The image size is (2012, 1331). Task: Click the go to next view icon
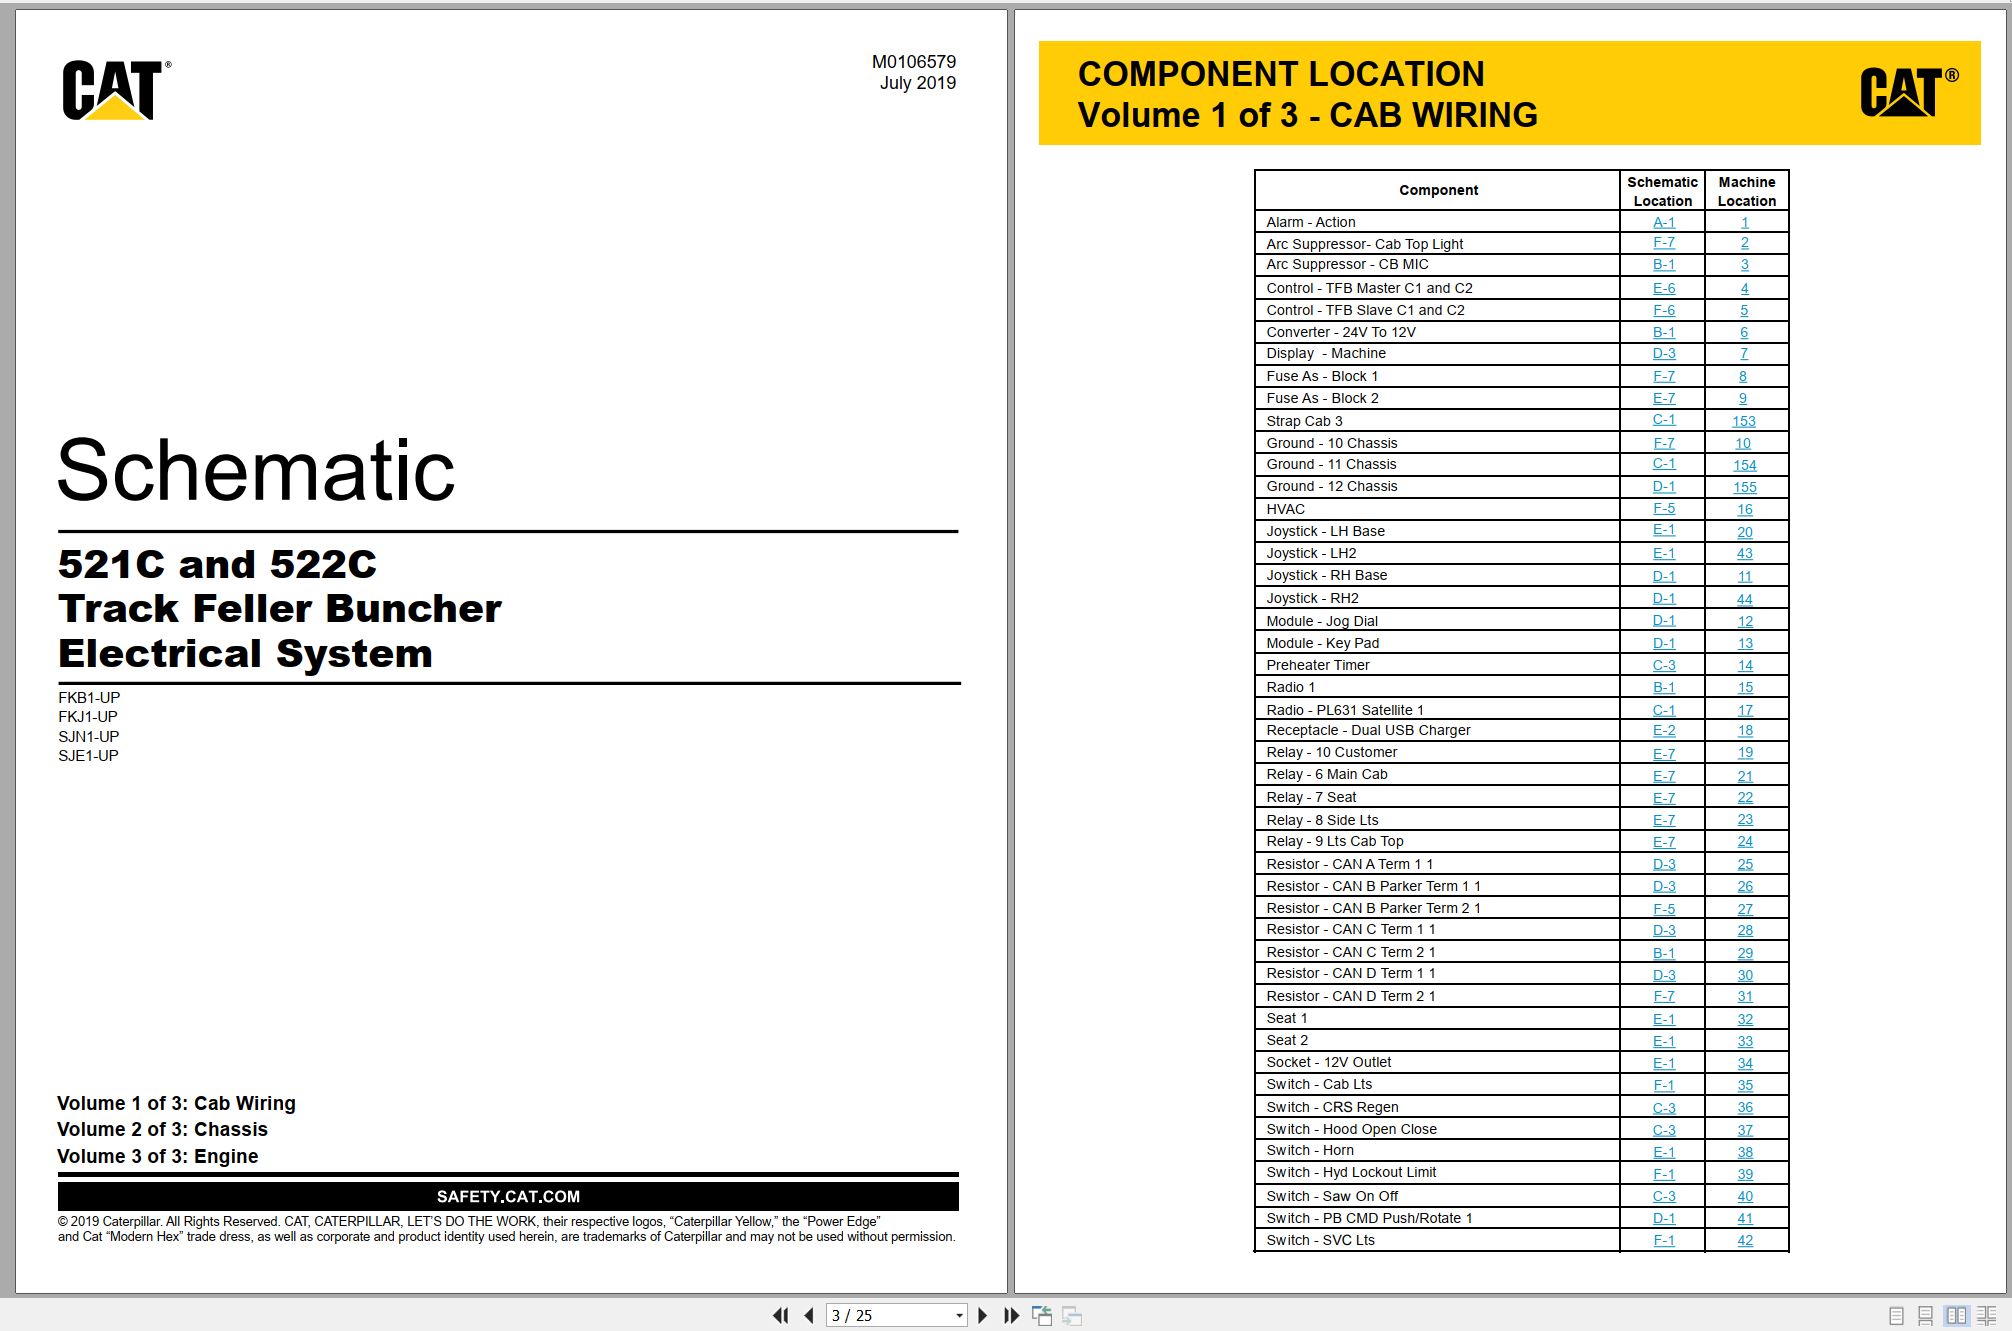[x=1072, y=1316]
